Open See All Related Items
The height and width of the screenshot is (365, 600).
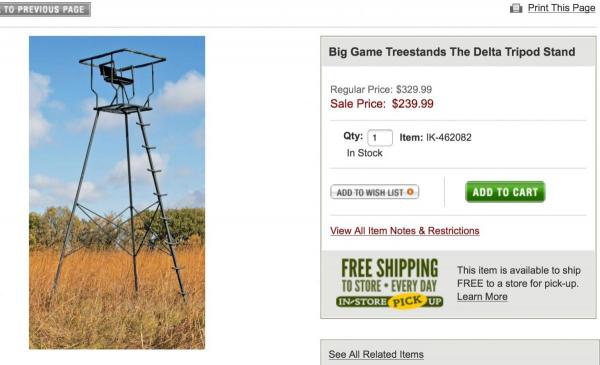point(376,355)
